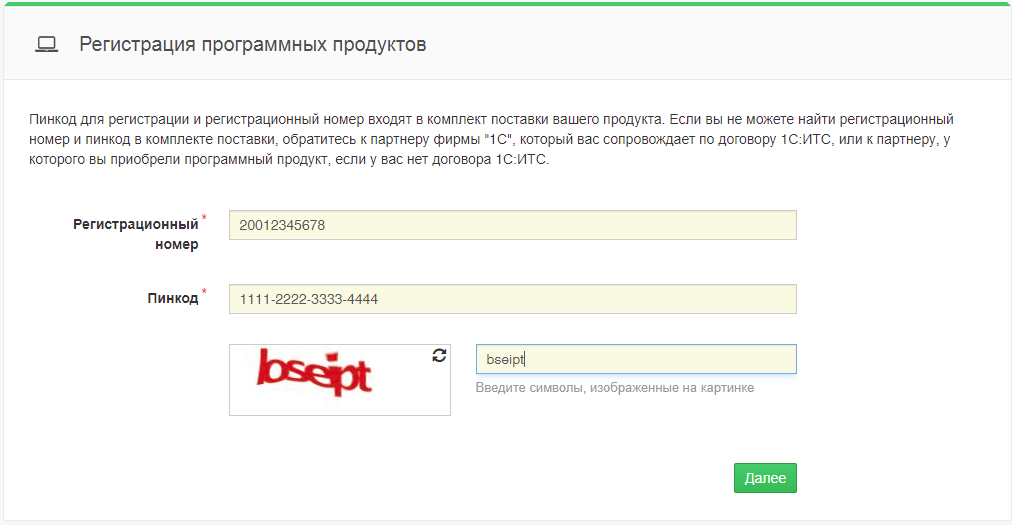
Task: Click the red asterisk beside Регистрационный номер
Action: pyautogui.click(x=205, y=218)
